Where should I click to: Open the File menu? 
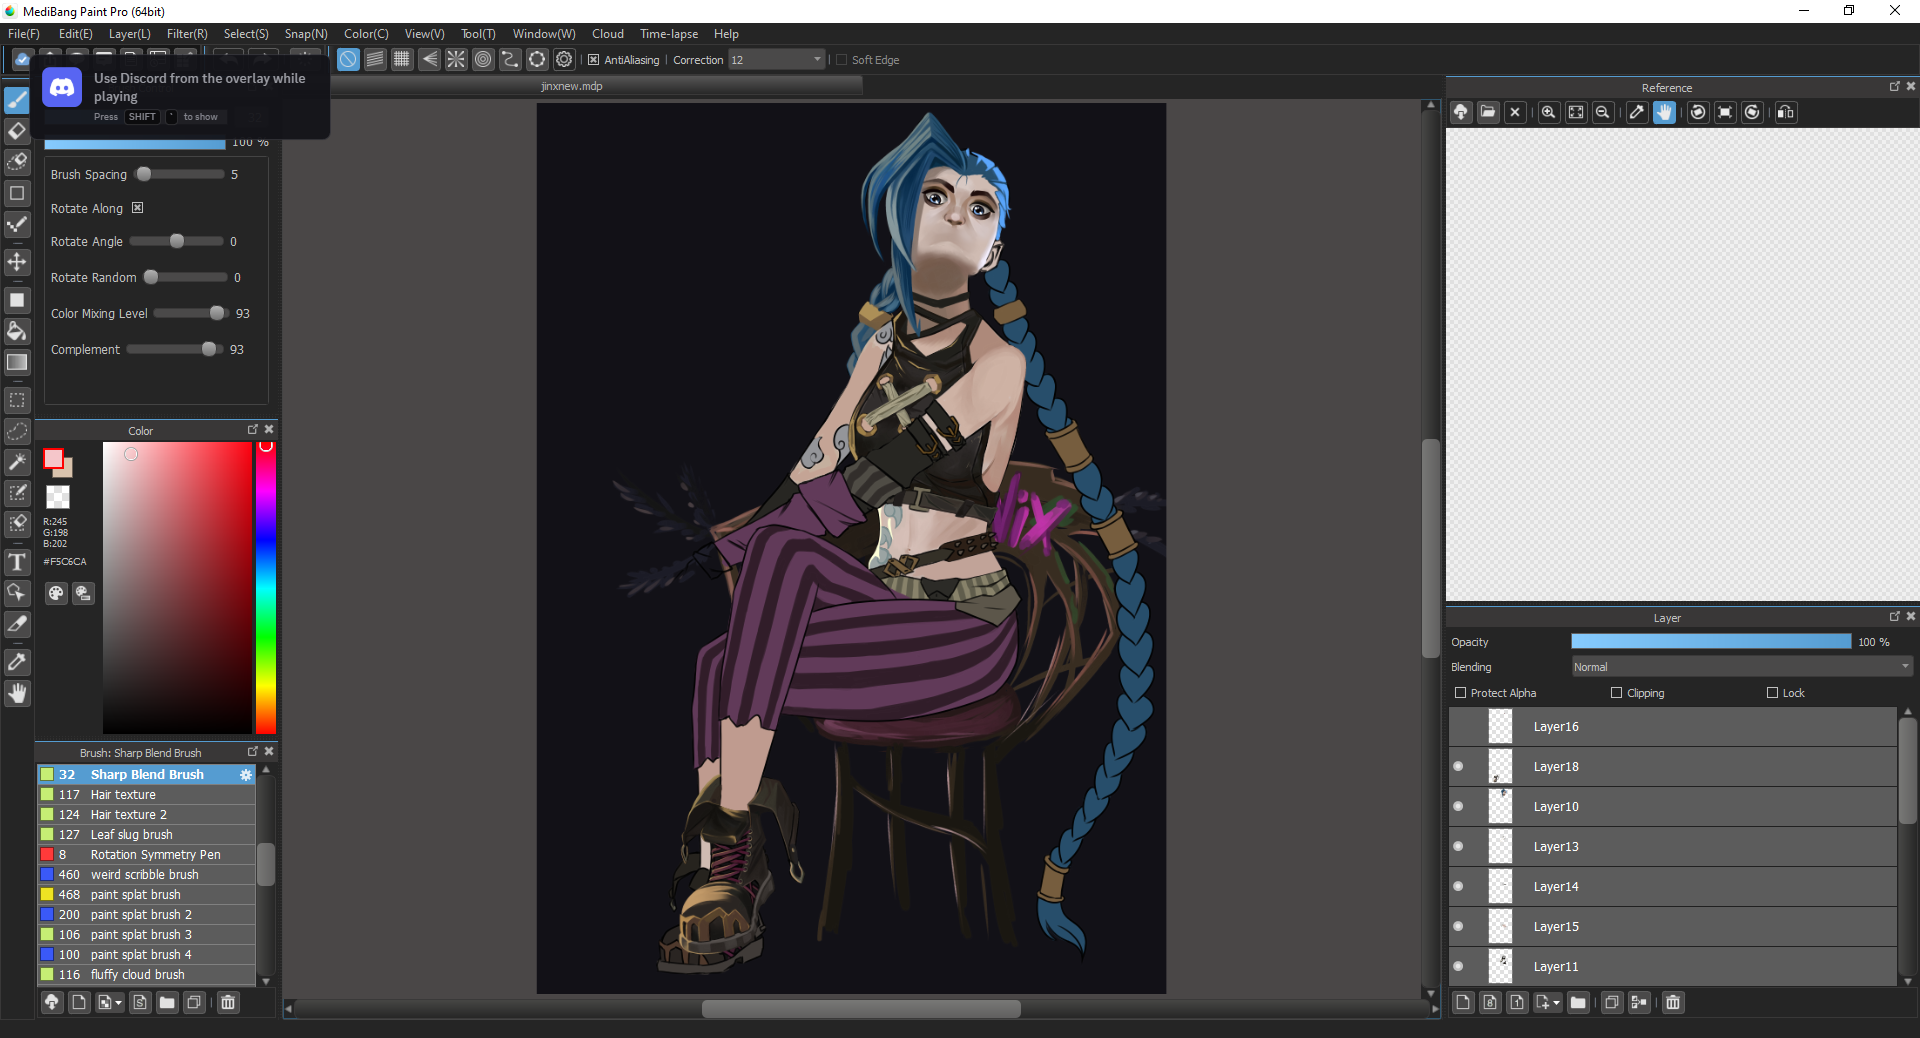click(x=24, y=34)
